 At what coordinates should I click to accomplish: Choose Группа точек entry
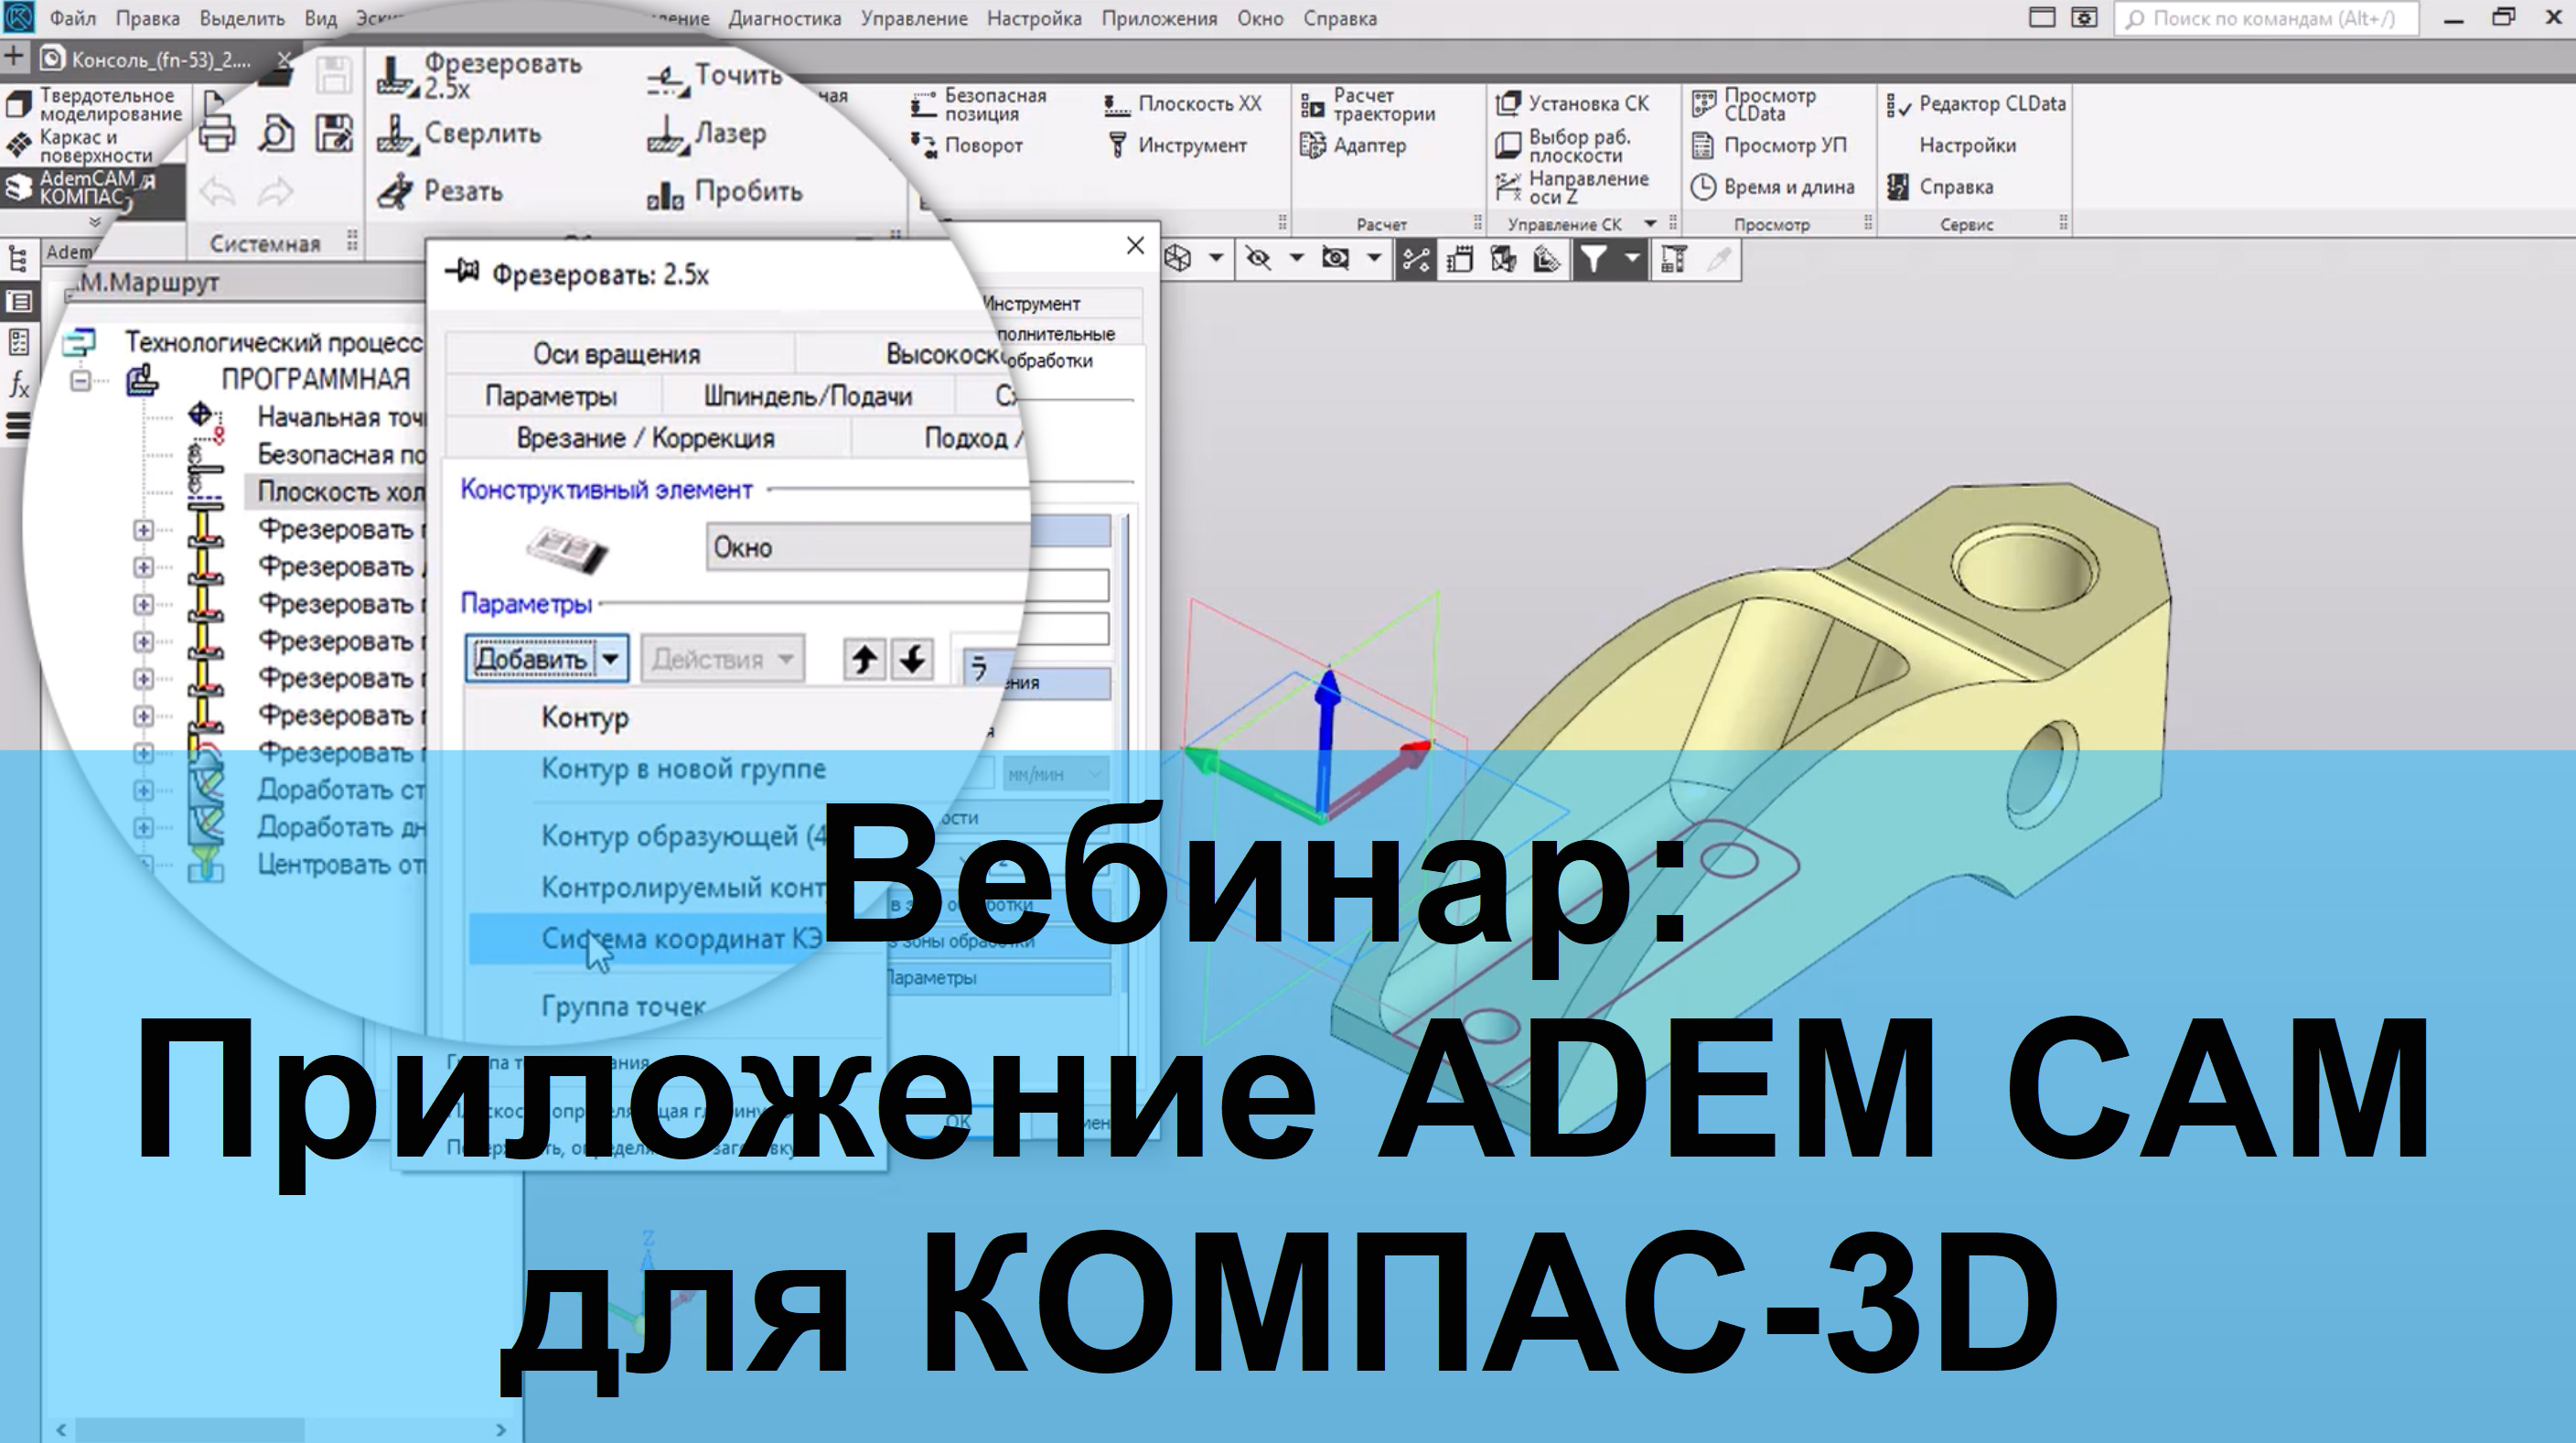623,1006
